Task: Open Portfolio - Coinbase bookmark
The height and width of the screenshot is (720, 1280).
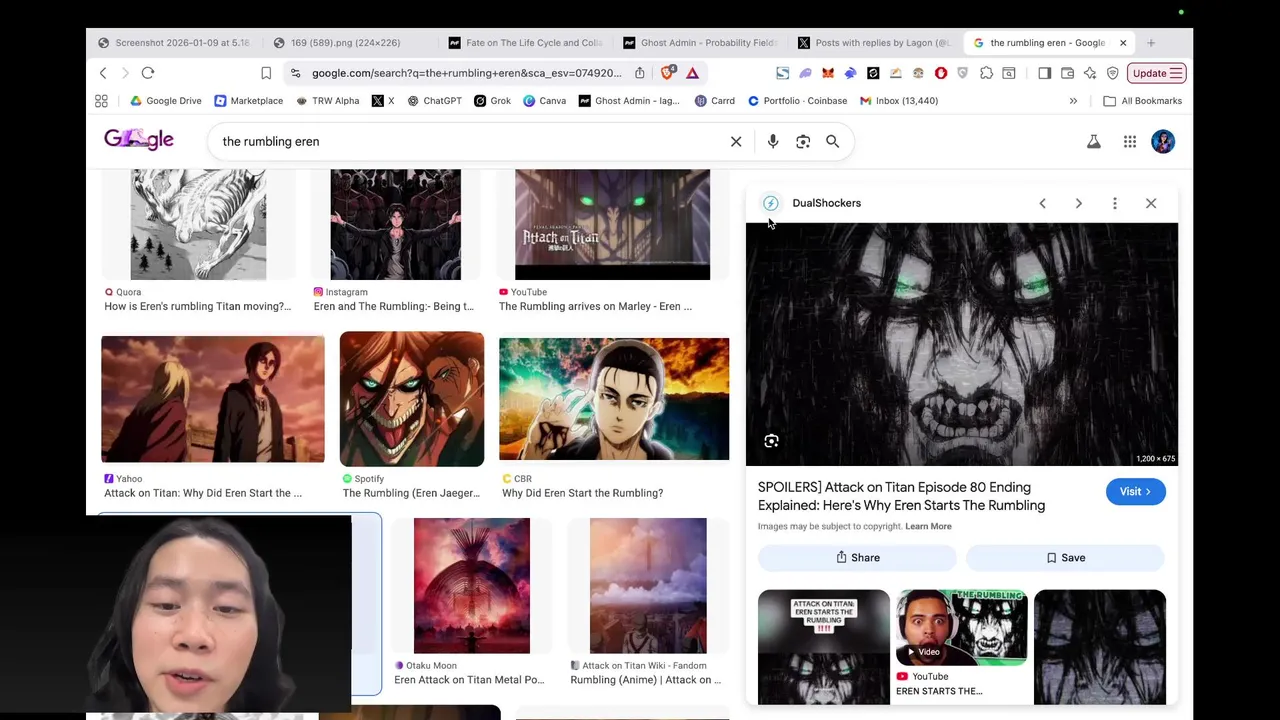Action: [797, 101]
